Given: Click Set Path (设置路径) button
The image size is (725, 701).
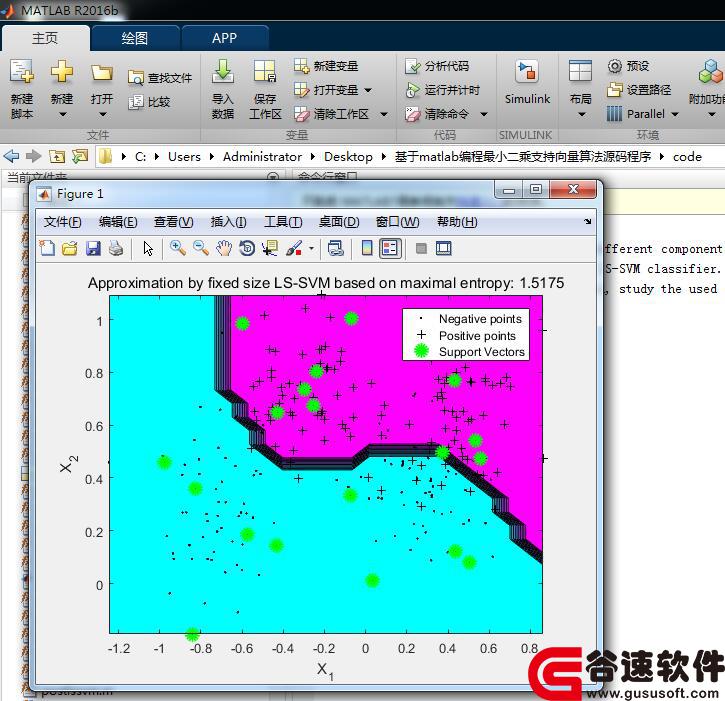Looking at the screenshot, I should coord(639,90).
